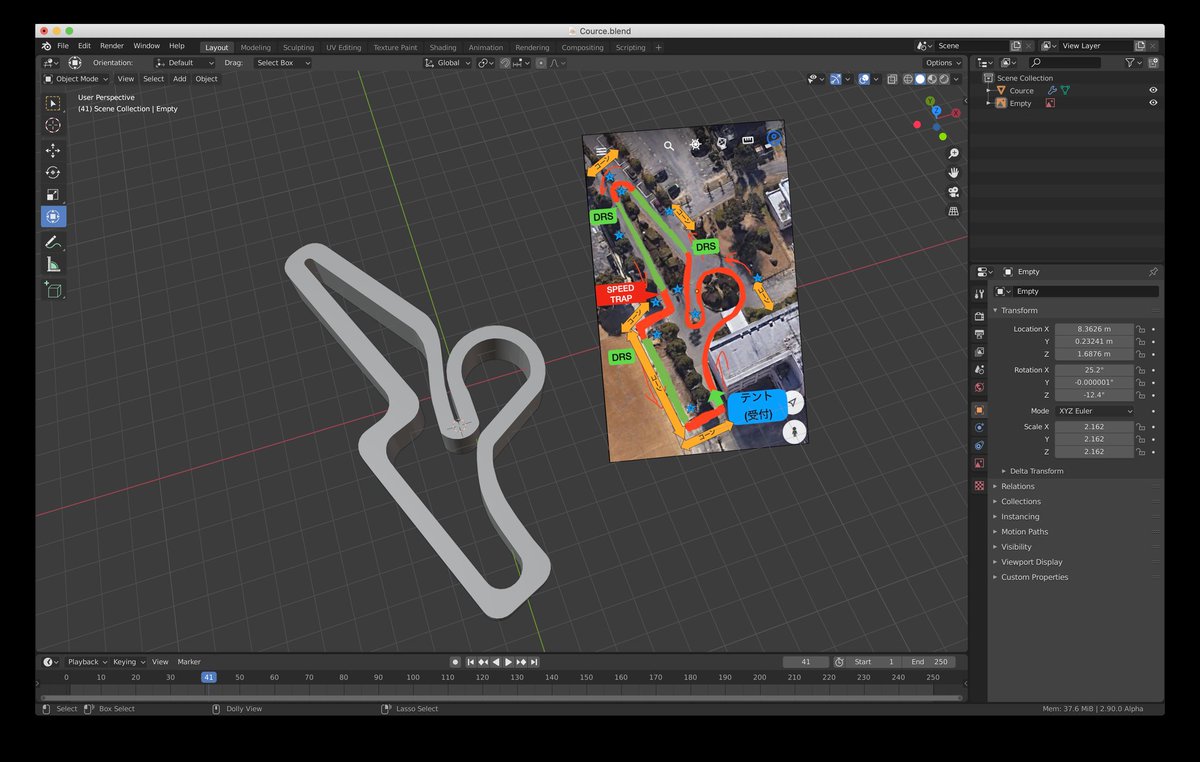The image size is (1200, 762).
Task: Switch to the Modeling workspace tab
Action: point(255,47)
